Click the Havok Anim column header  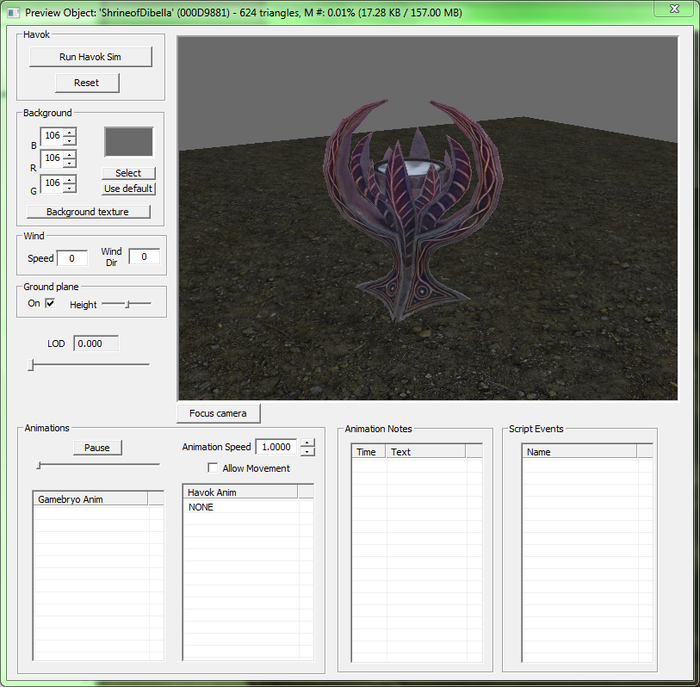coord(241,492)
